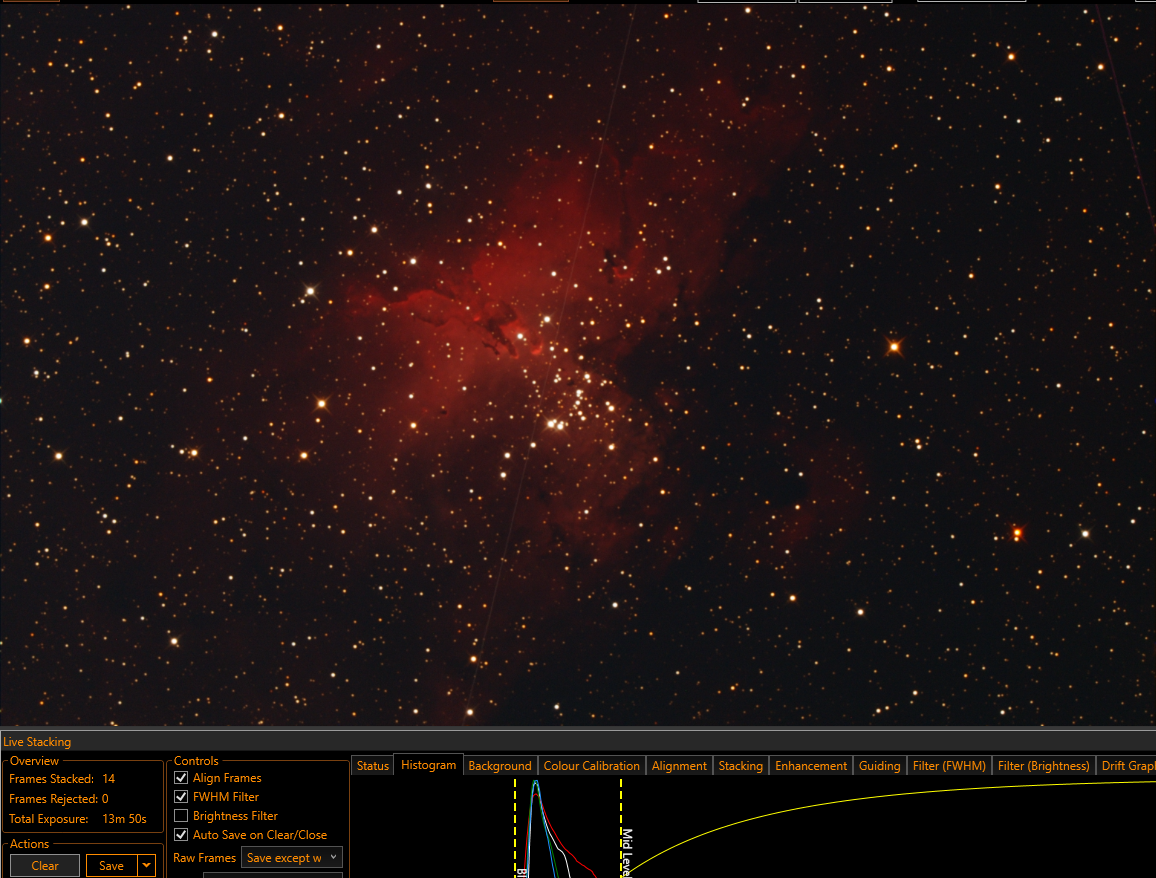Switch to the Status tab
The image size is (1156, 878).
point(372,766)
